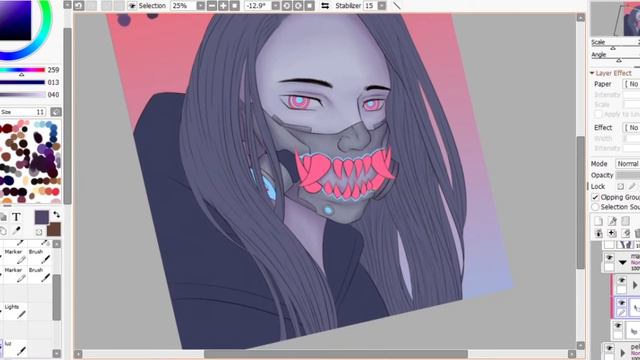Image resolution: width=640 pixels, height=360 pixels.
Task: Open the 25% zoom dropdown
Action: point(200,6)
